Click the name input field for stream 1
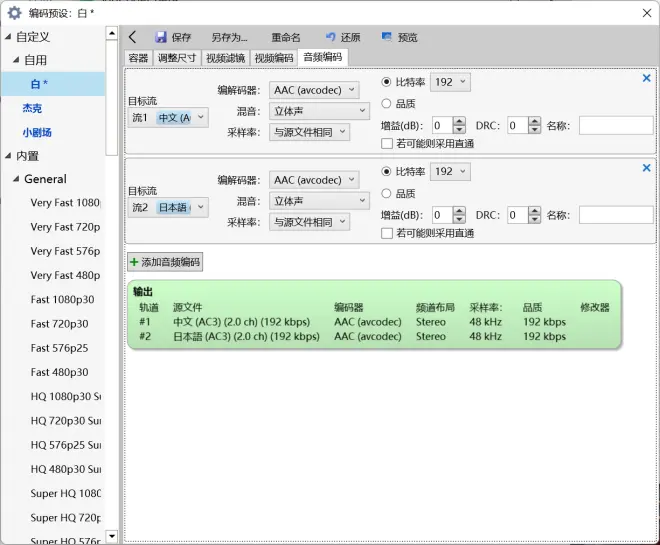 pos(616,125)
